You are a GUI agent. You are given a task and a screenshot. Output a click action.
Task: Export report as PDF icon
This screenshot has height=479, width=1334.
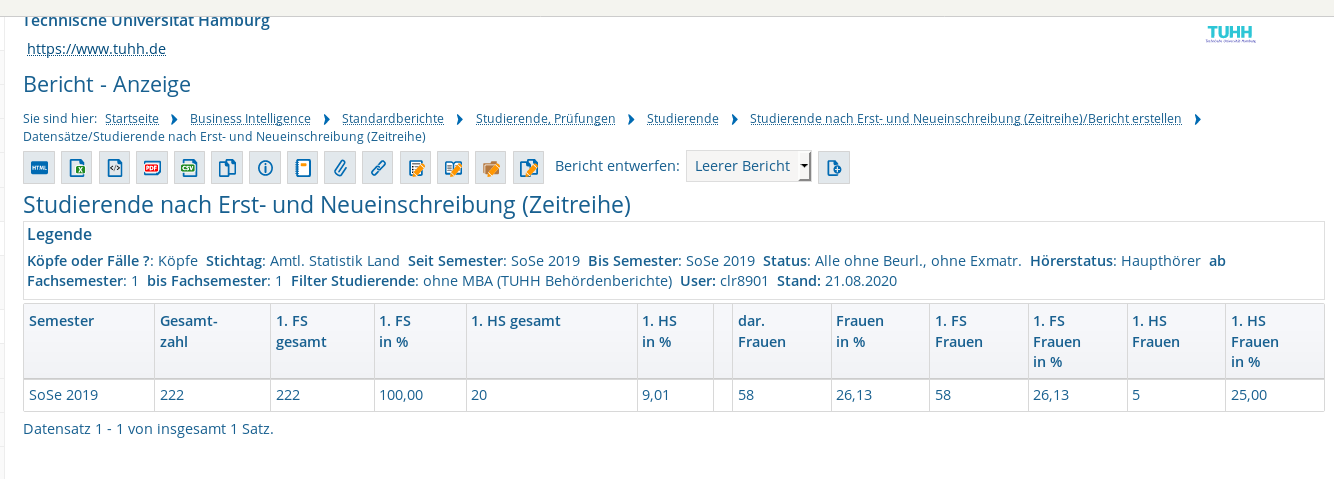(x=152, y=168)
